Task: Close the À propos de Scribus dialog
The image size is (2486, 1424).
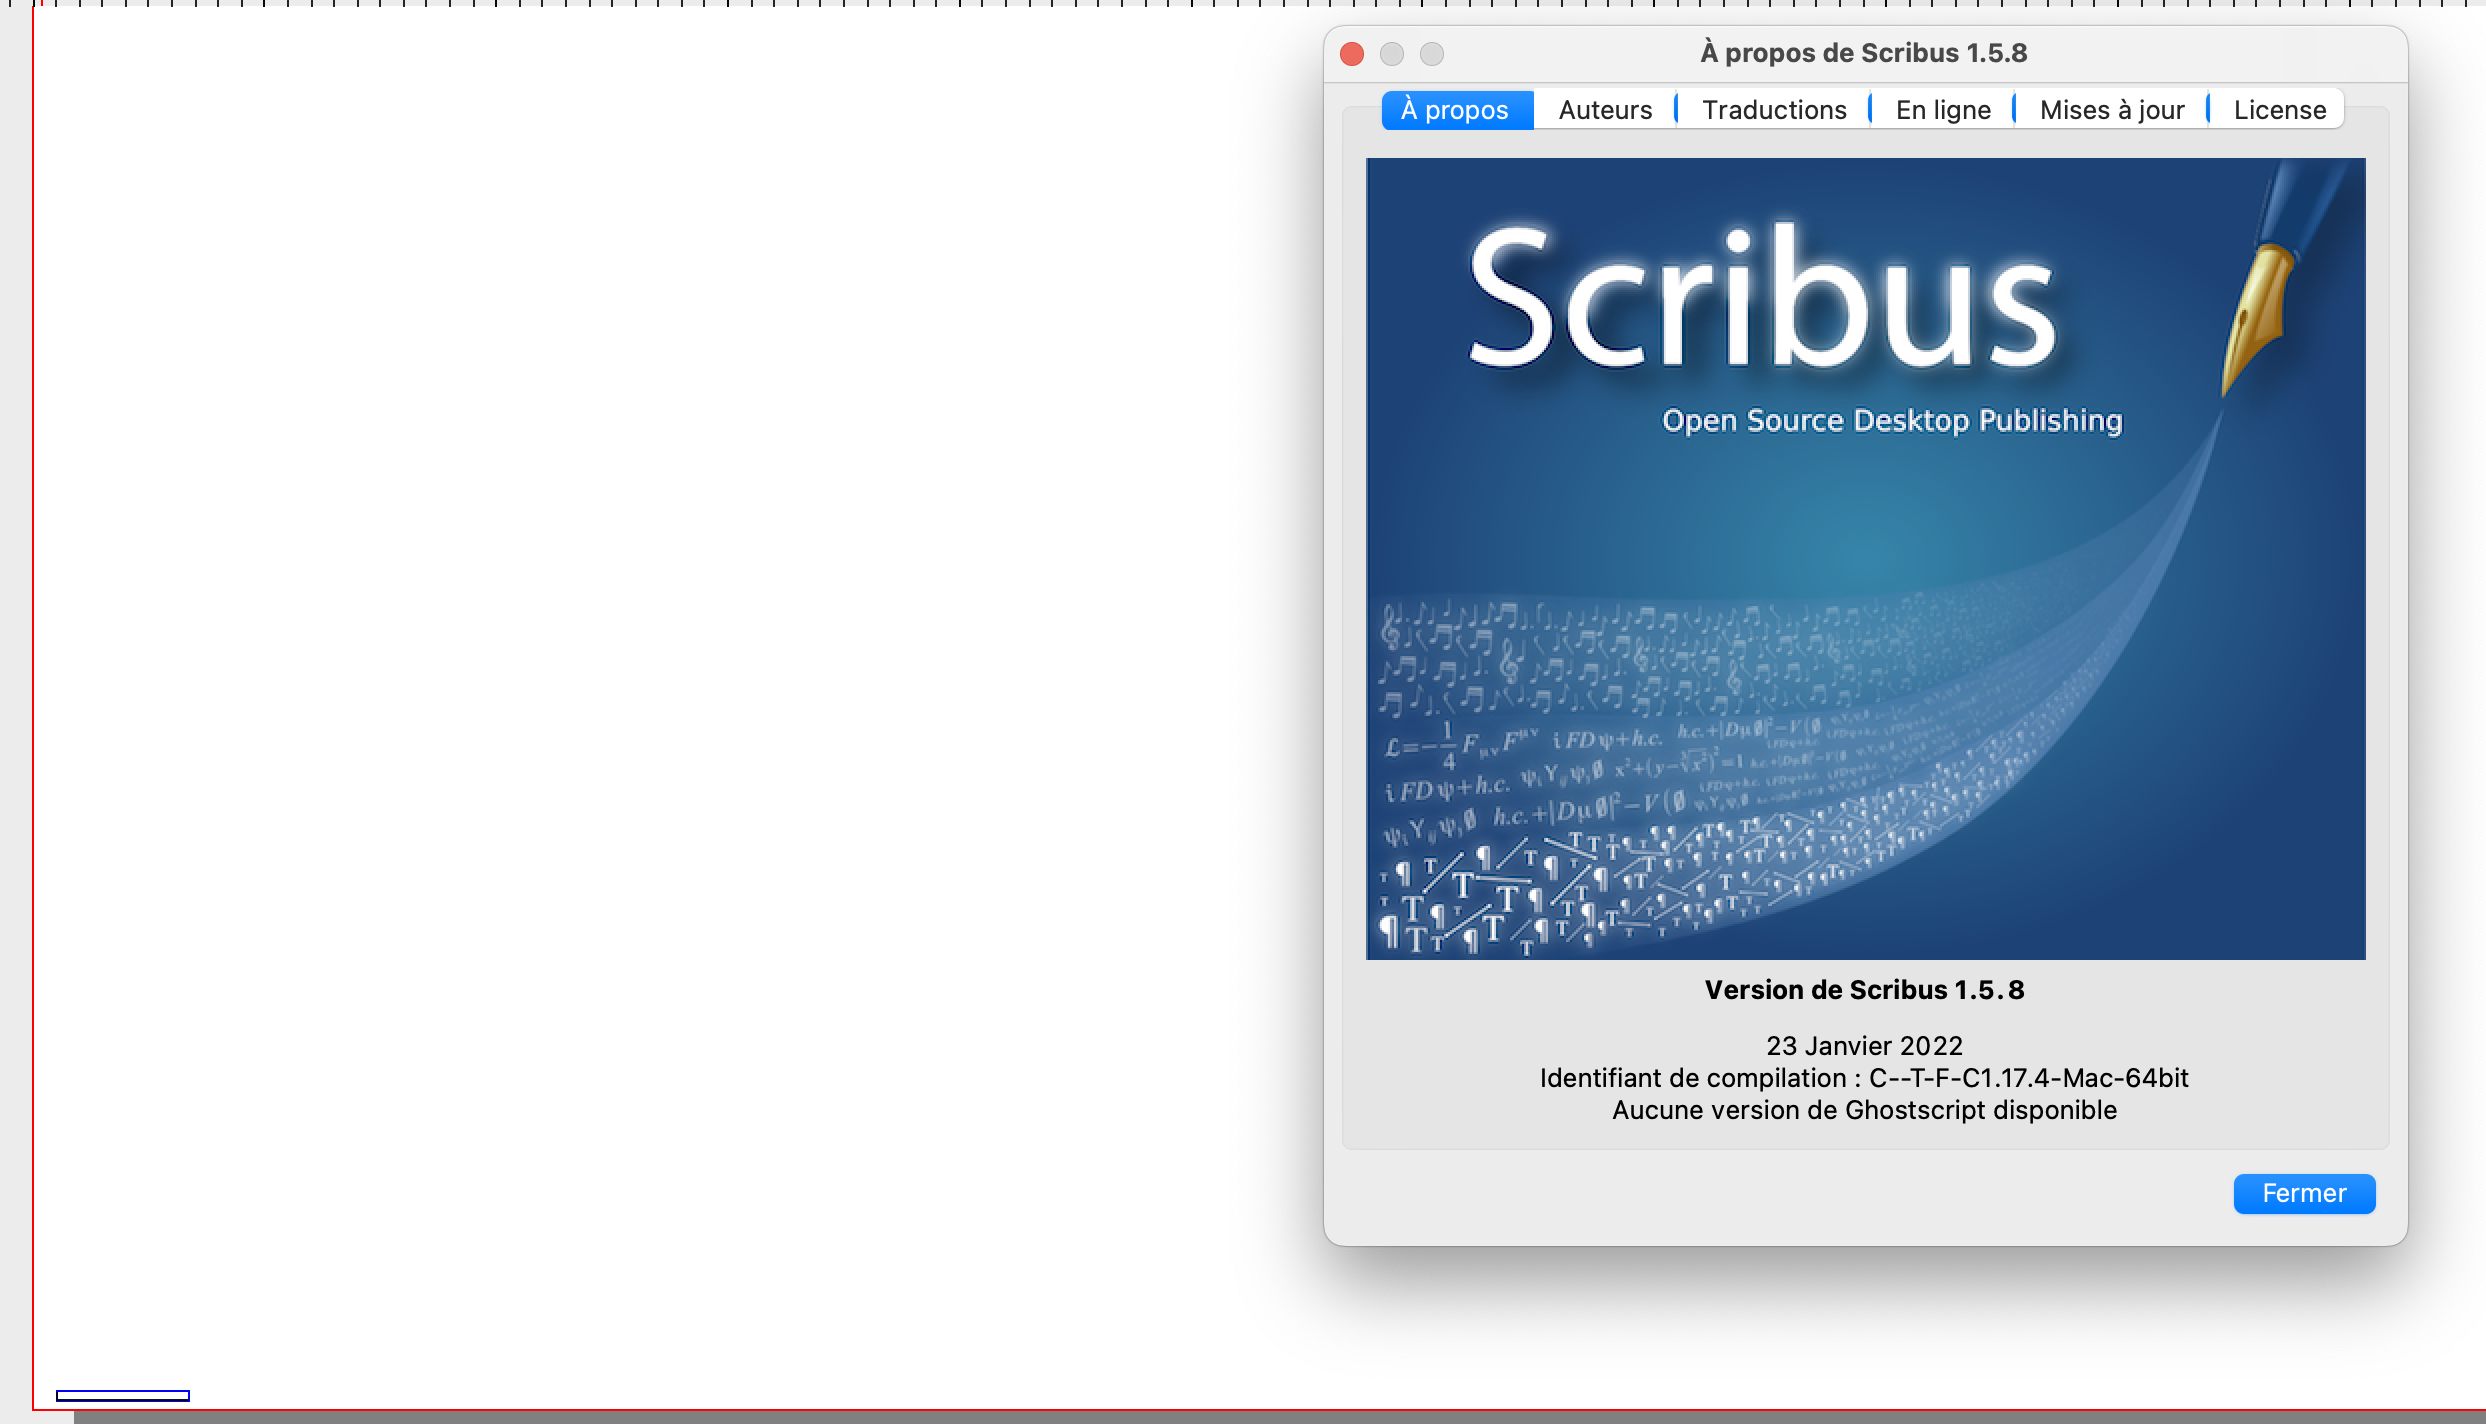Action: [x=2303, y=1193]
